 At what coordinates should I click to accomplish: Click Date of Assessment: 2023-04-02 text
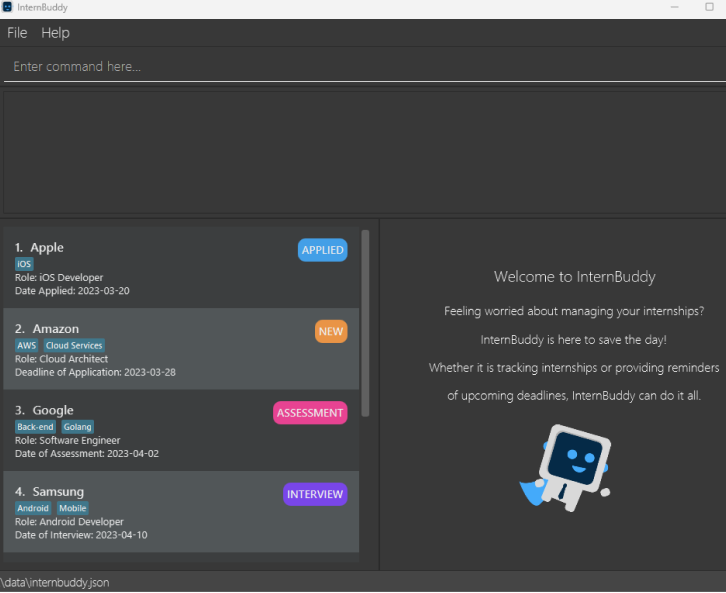pos(87,454)
